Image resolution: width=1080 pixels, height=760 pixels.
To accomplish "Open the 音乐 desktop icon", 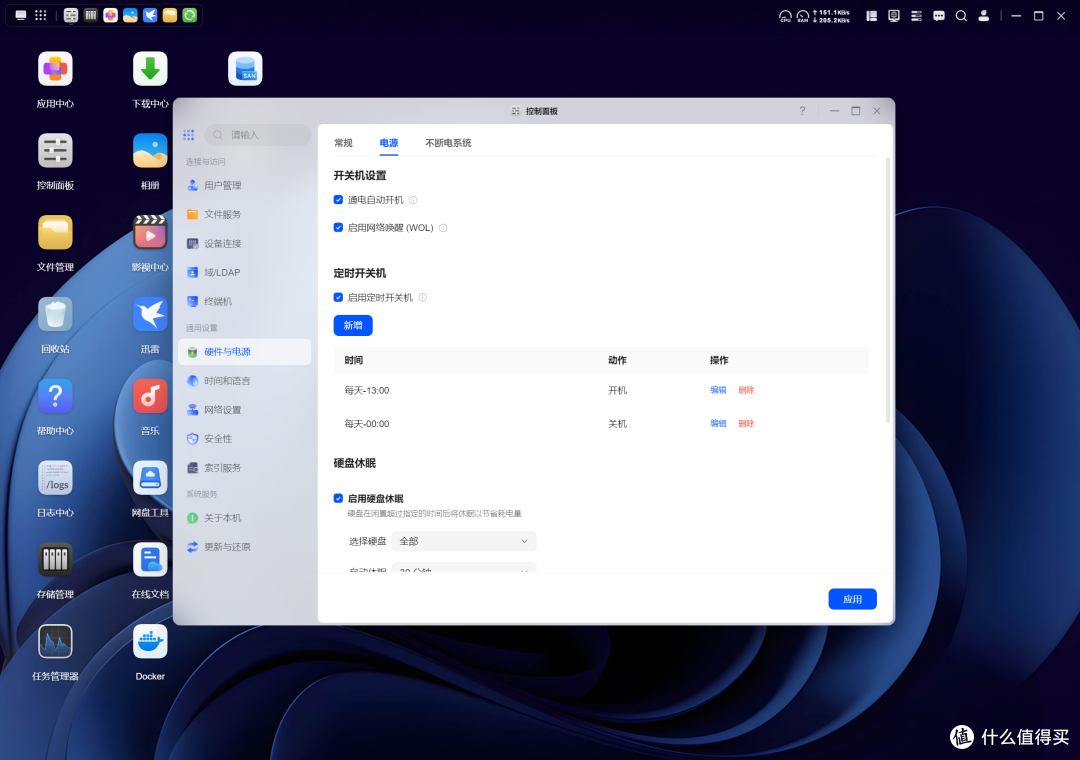I will click(x=150, y=396).
